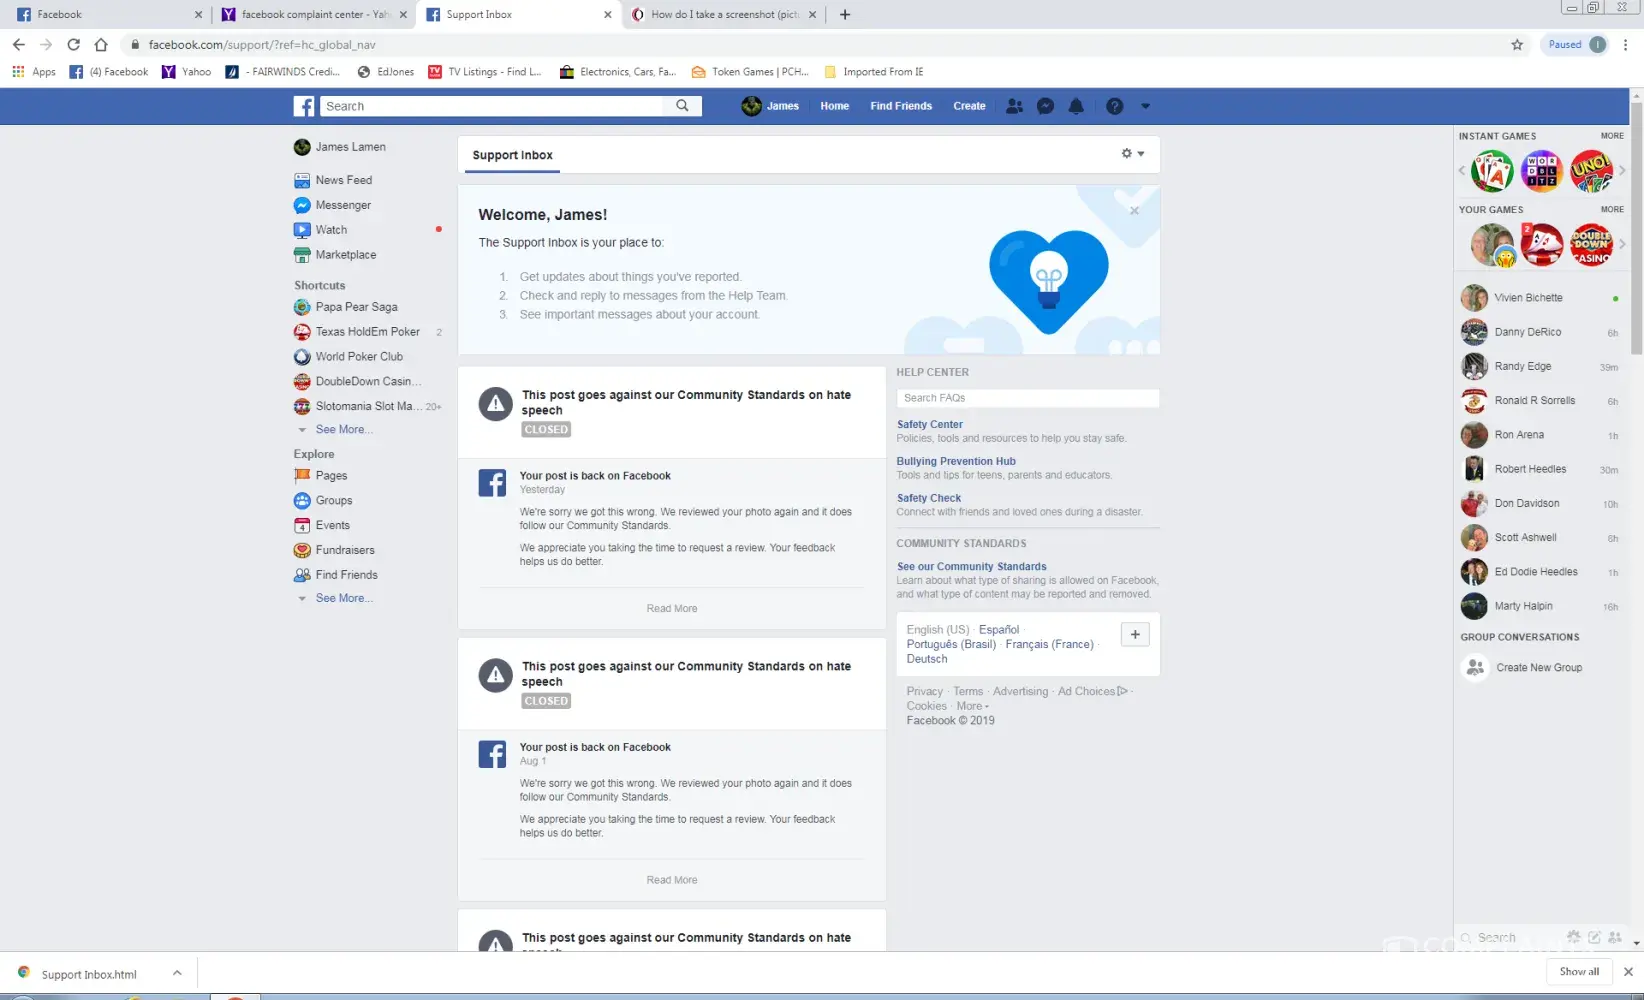Click the Search FAQs input field
The width and height of the screenshot is (1644, 1000).
click(x=1027, y=398)
